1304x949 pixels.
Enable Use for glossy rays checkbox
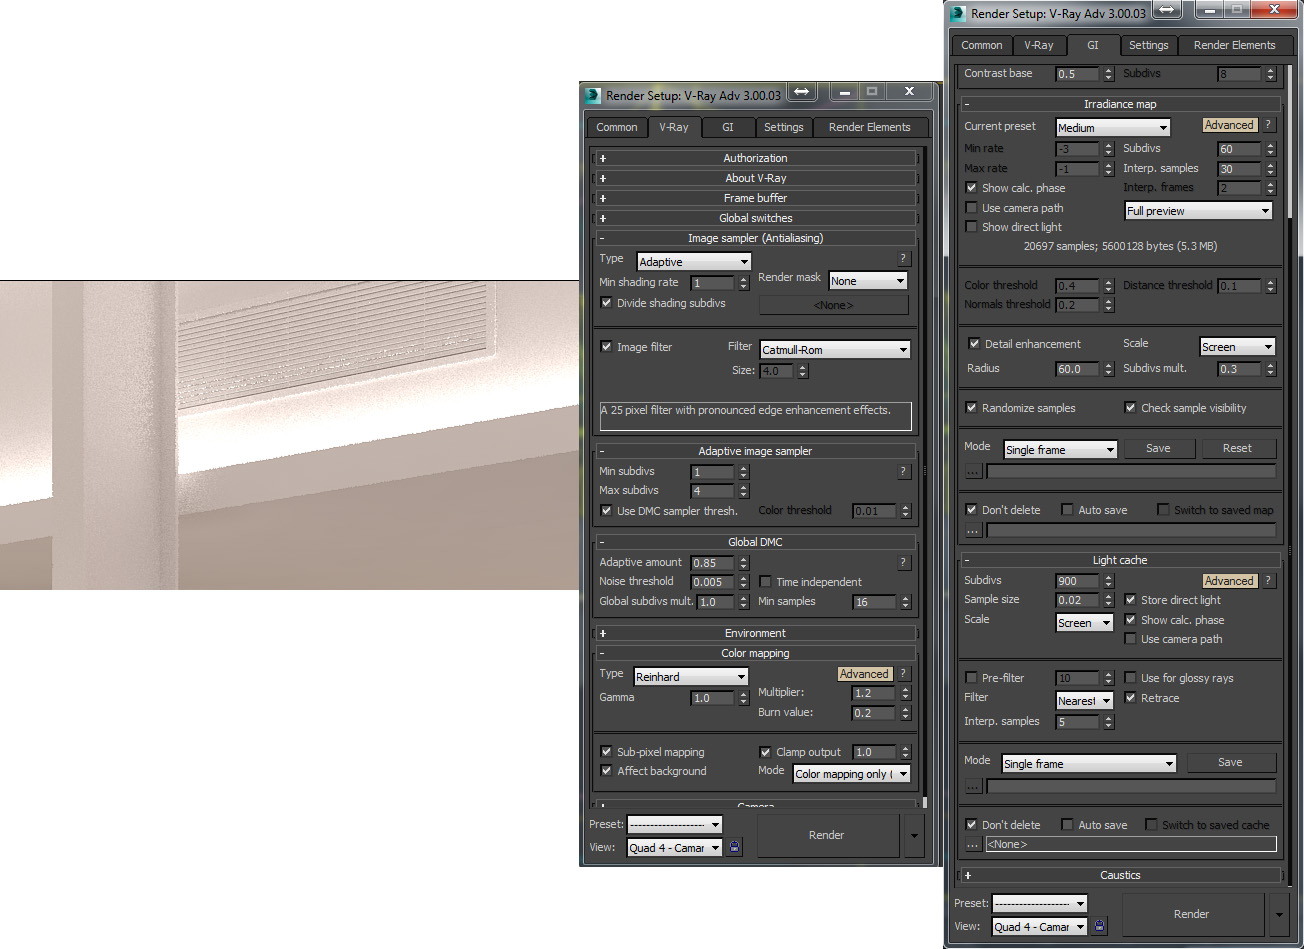[1130, 678]
